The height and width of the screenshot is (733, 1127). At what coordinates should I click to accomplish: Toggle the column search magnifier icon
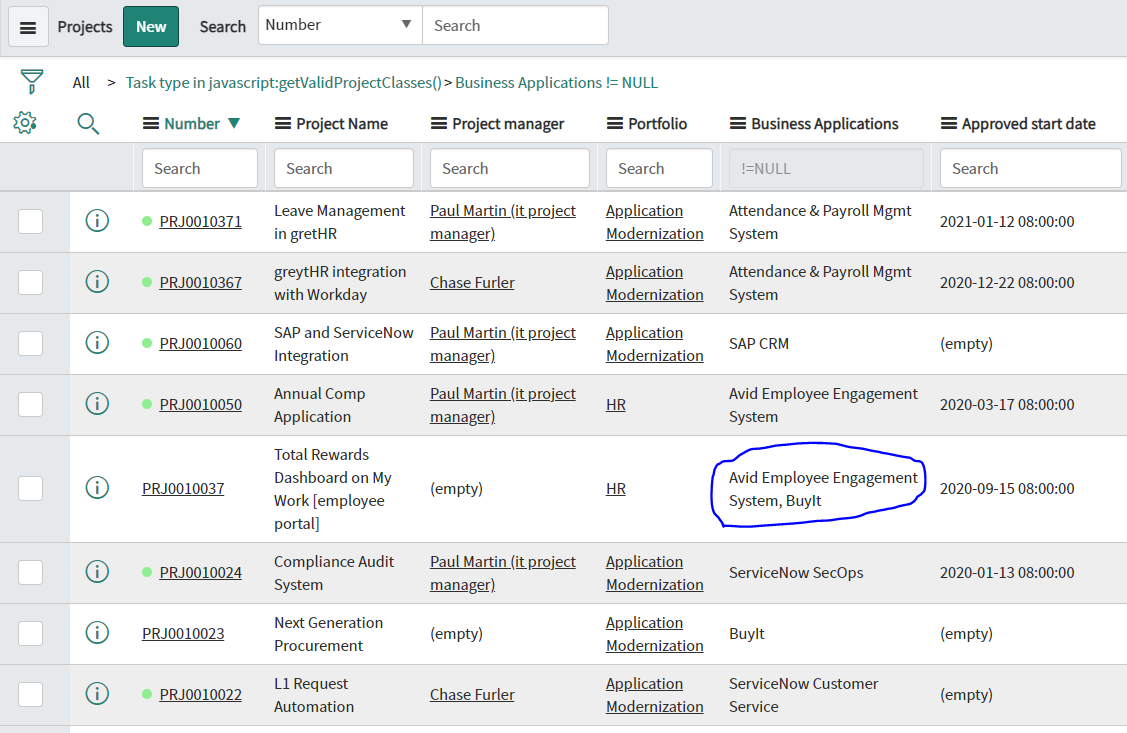88,124
